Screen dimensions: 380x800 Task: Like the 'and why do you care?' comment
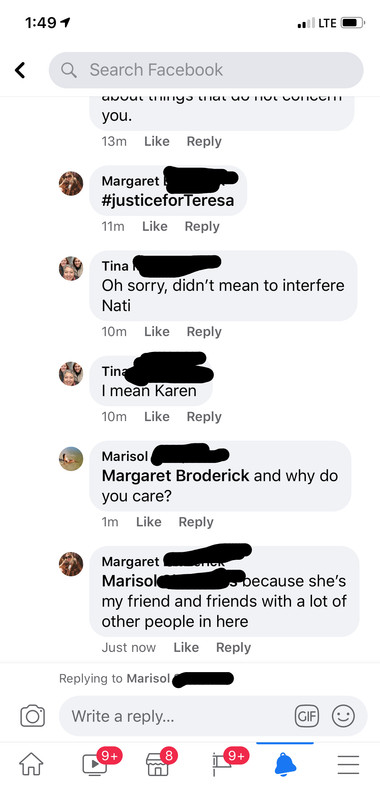148,521
